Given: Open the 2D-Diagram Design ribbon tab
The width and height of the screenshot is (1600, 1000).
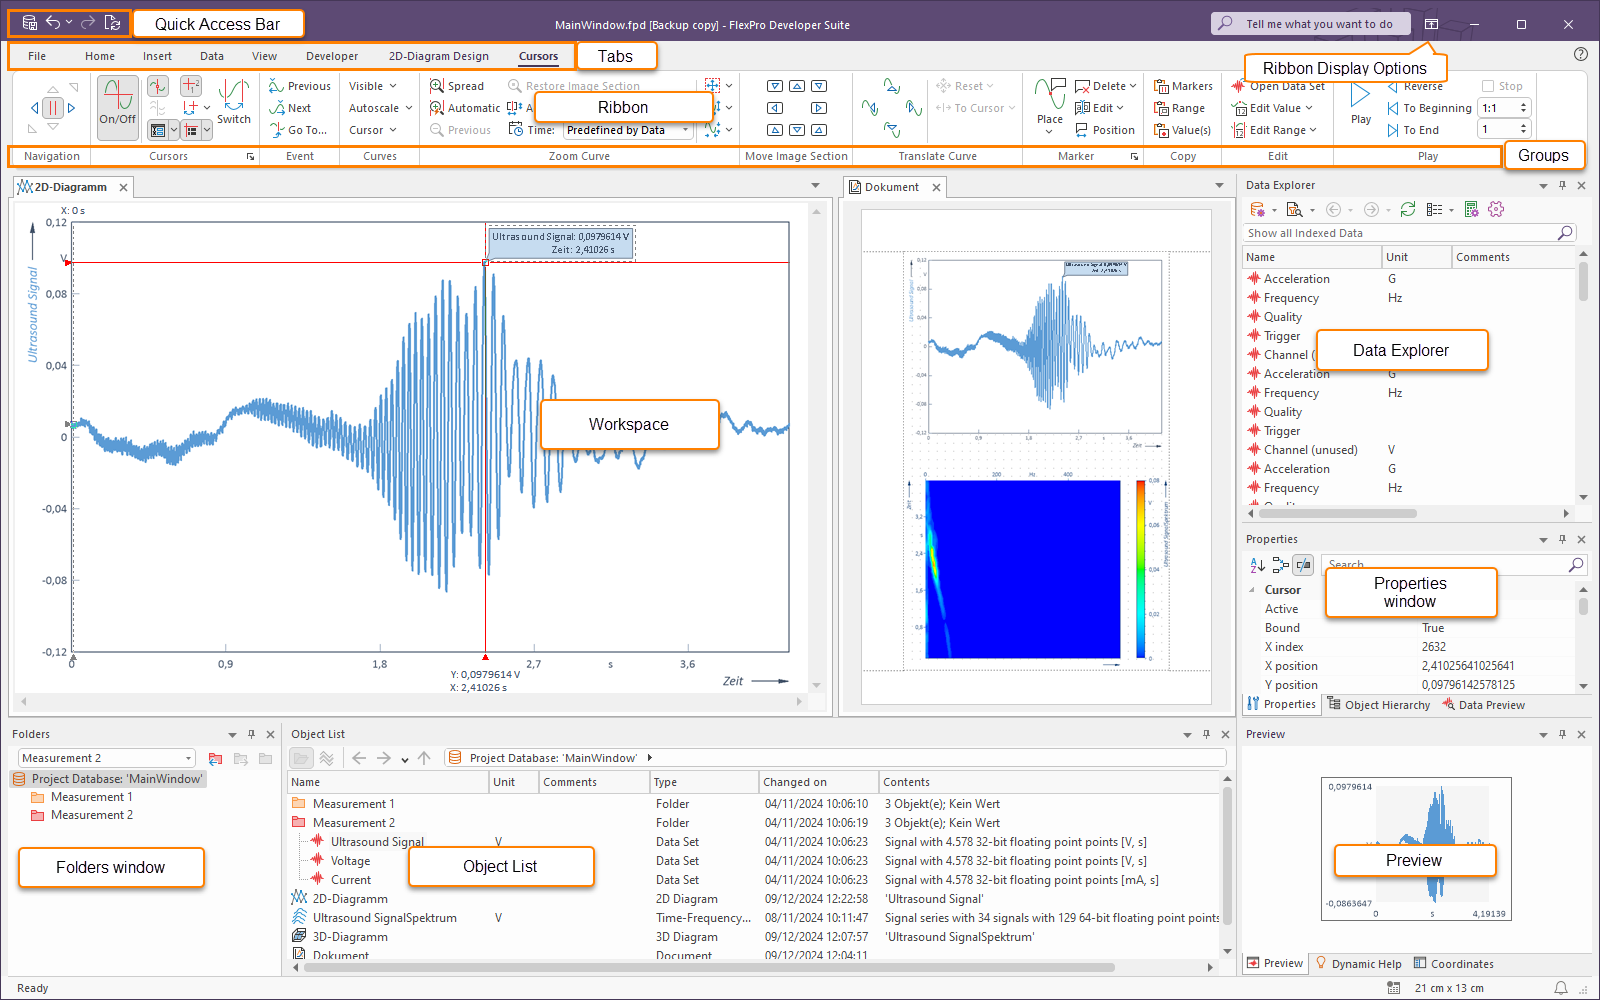Looking at the screenshot, I should [x=438, y=56].
